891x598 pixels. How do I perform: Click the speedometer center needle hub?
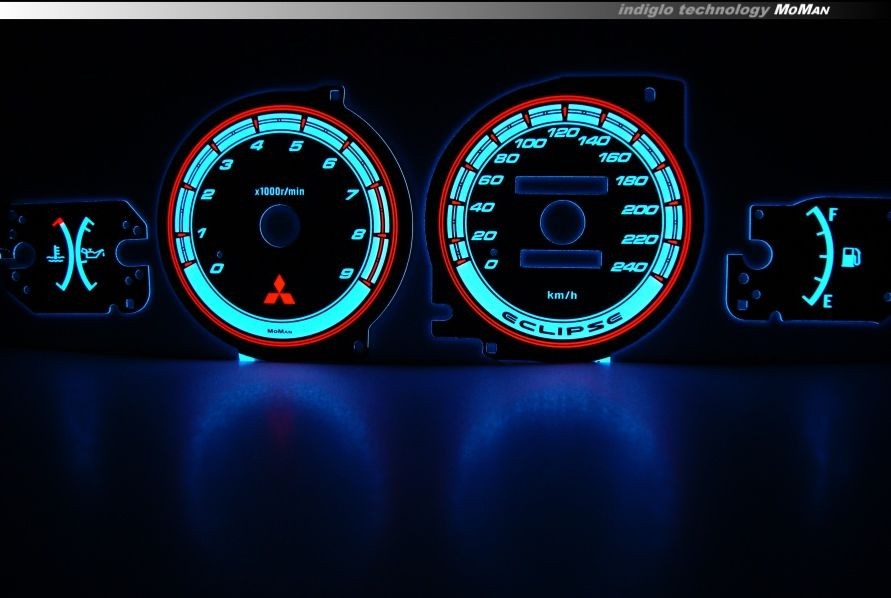(561, 220)
